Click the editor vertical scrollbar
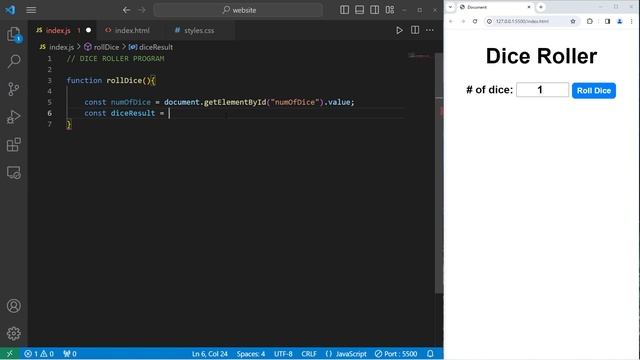The image size is (640, 360). [x=439, y=173]
